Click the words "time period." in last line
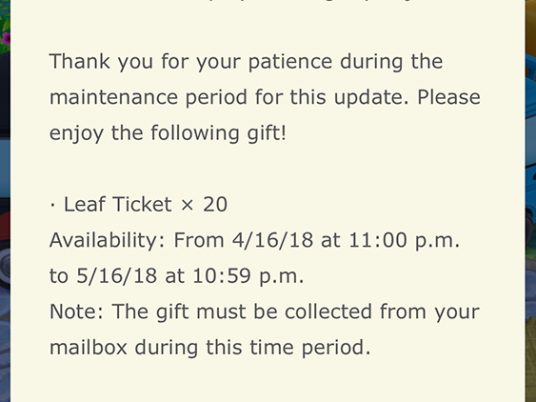The width and height of the screenshot is (536, 402). 310,348
